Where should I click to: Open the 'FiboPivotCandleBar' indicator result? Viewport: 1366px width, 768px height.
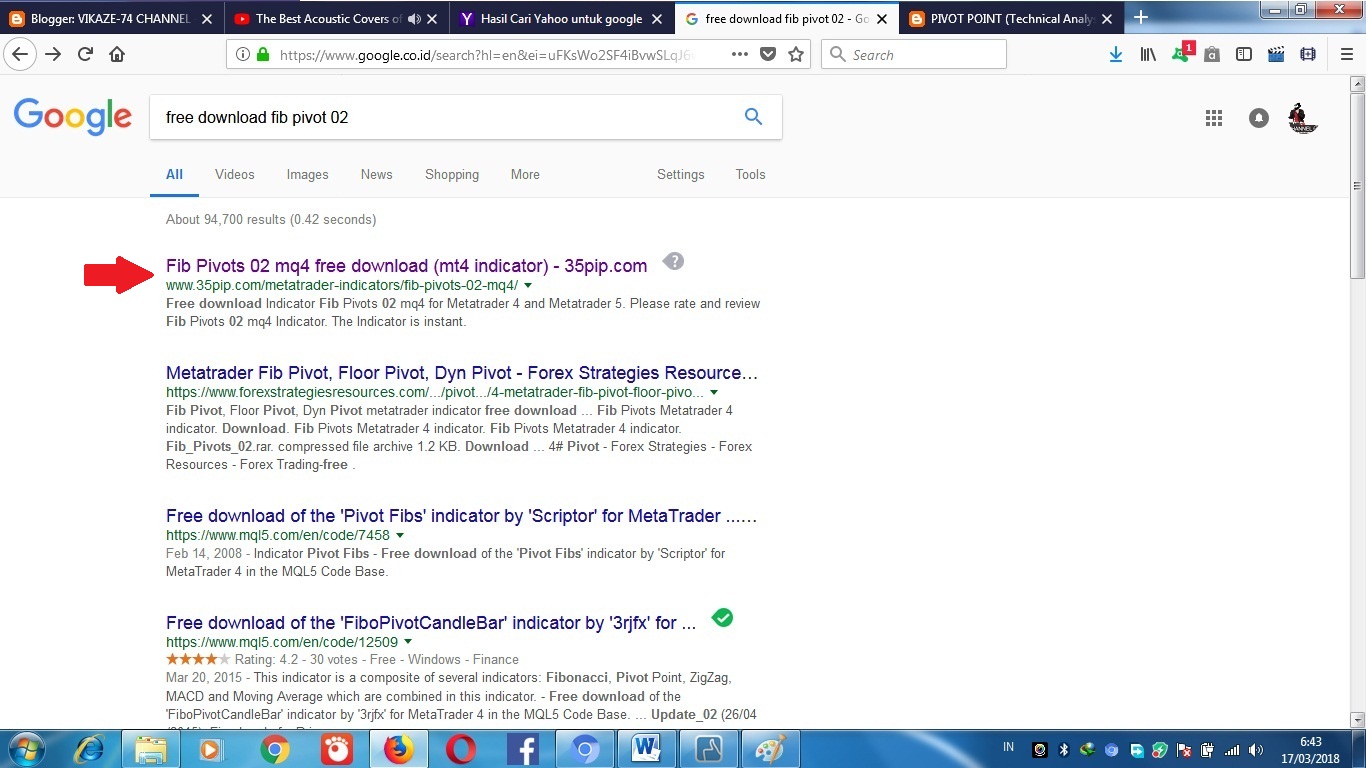tap(431, 623)
